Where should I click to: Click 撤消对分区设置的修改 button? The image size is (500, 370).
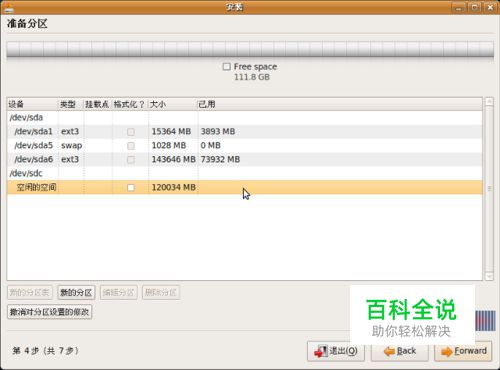tap(49, 312)
